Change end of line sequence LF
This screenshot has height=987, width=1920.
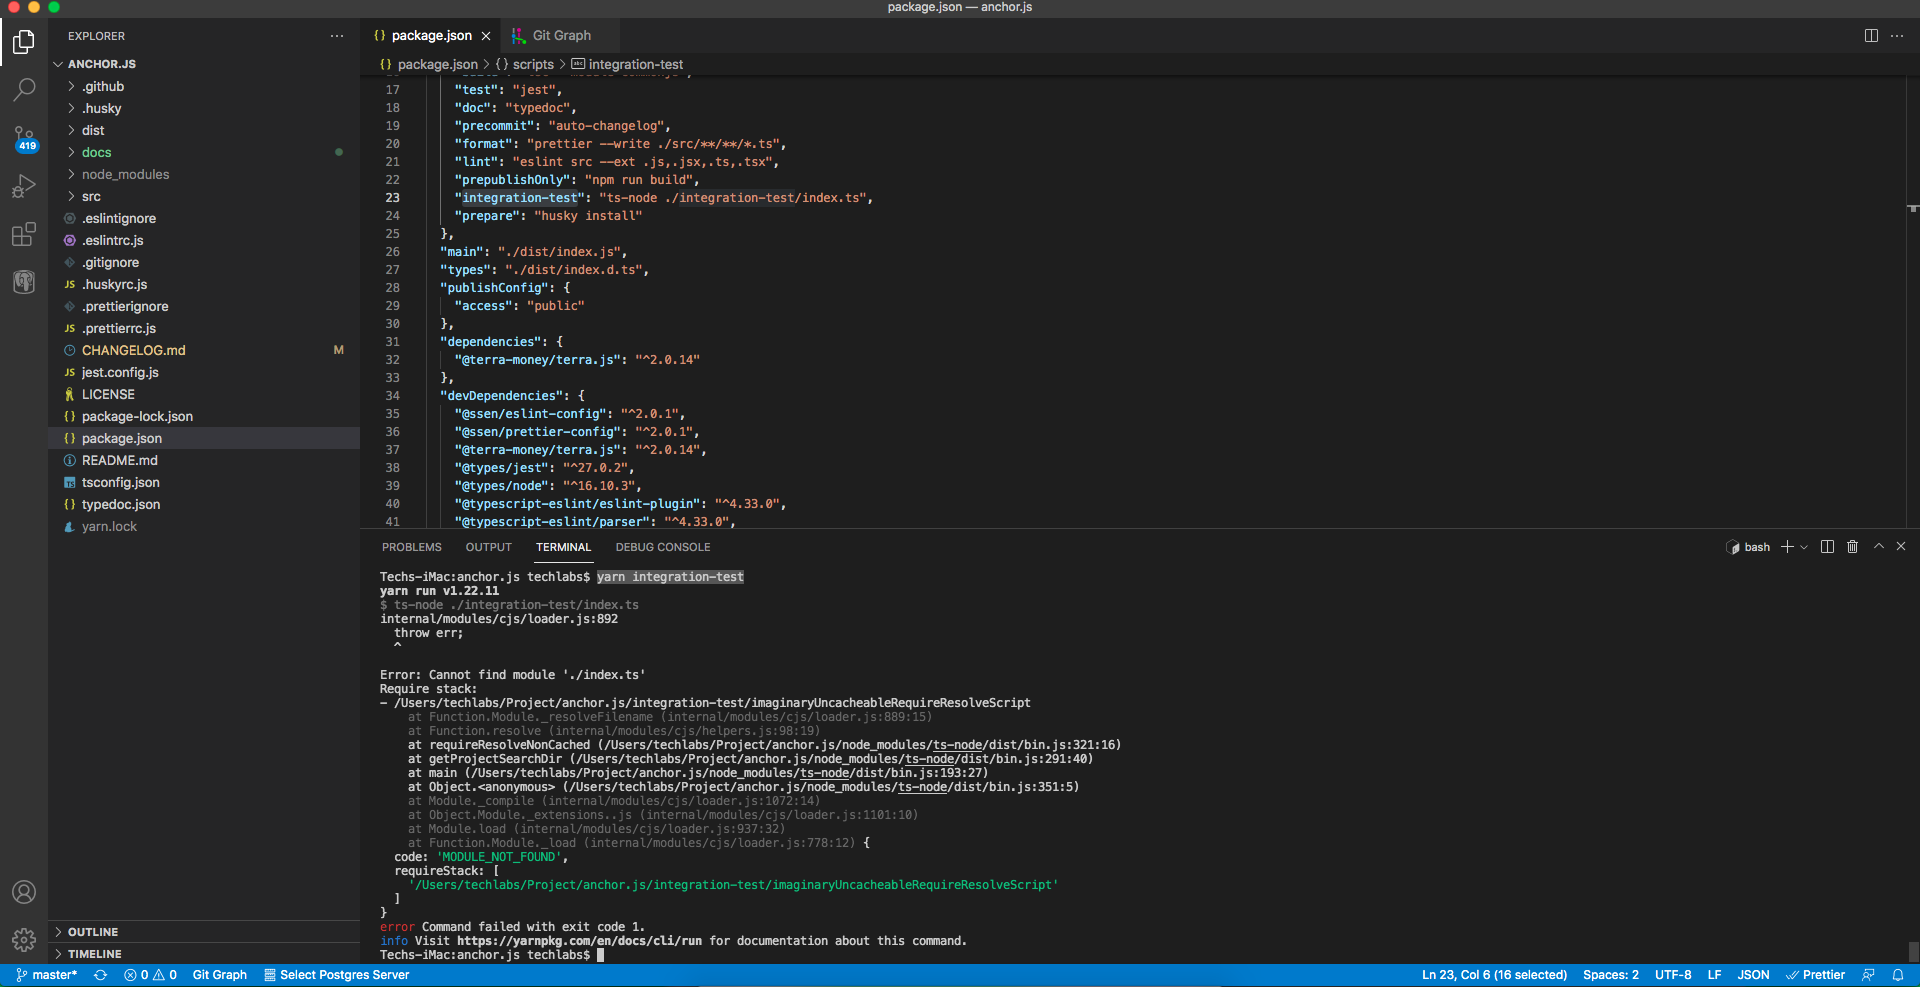[x=1714, y=975]
